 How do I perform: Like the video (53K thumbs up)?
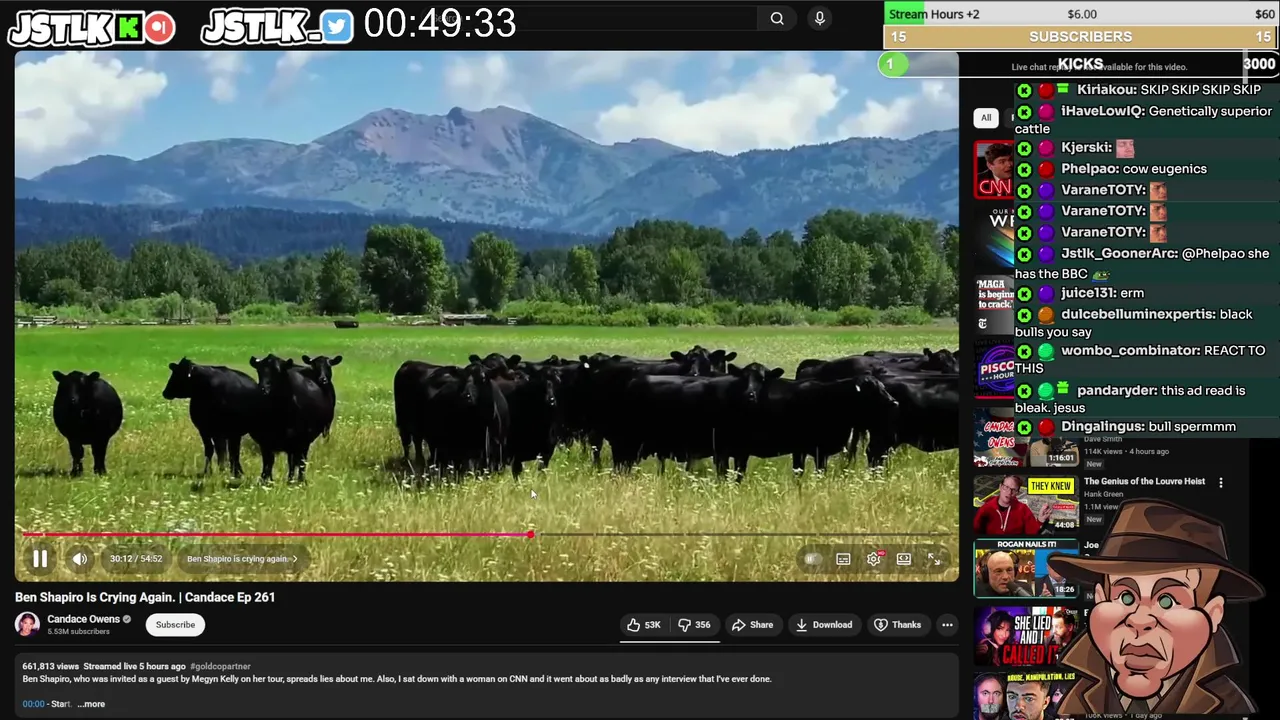point(644,625)
